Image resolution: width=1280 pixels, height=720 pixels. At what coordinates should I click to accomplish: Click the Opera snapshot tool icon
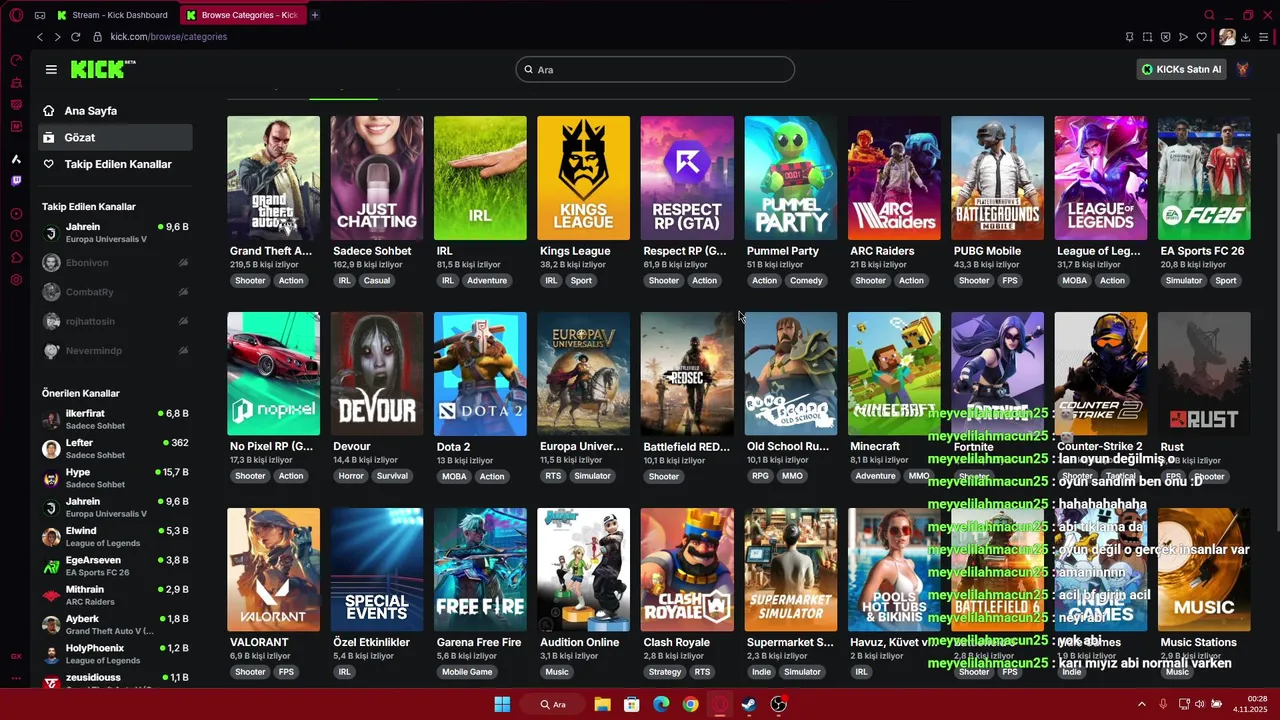click(1147, 37)
